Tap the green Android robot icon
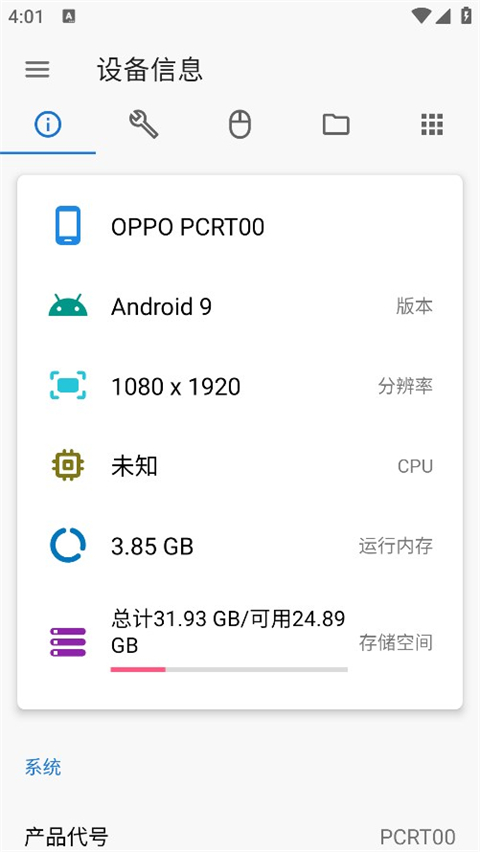The width and height of the screenshot is (480, 852). (68, 306)
